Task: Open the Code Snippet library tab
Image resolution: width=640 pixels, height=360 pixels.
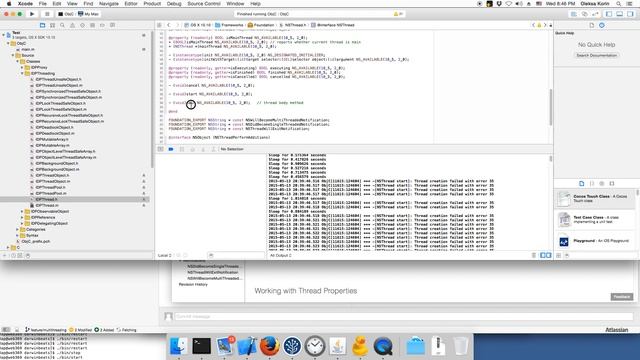Action: tap(592, 184)
